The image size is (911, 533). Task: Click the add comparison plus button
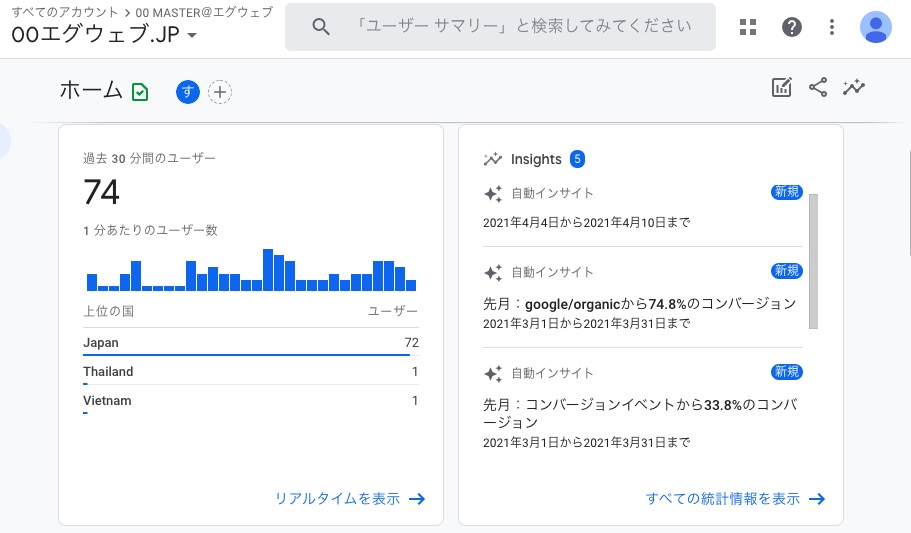pyautogui.click(x=220, y=92)
